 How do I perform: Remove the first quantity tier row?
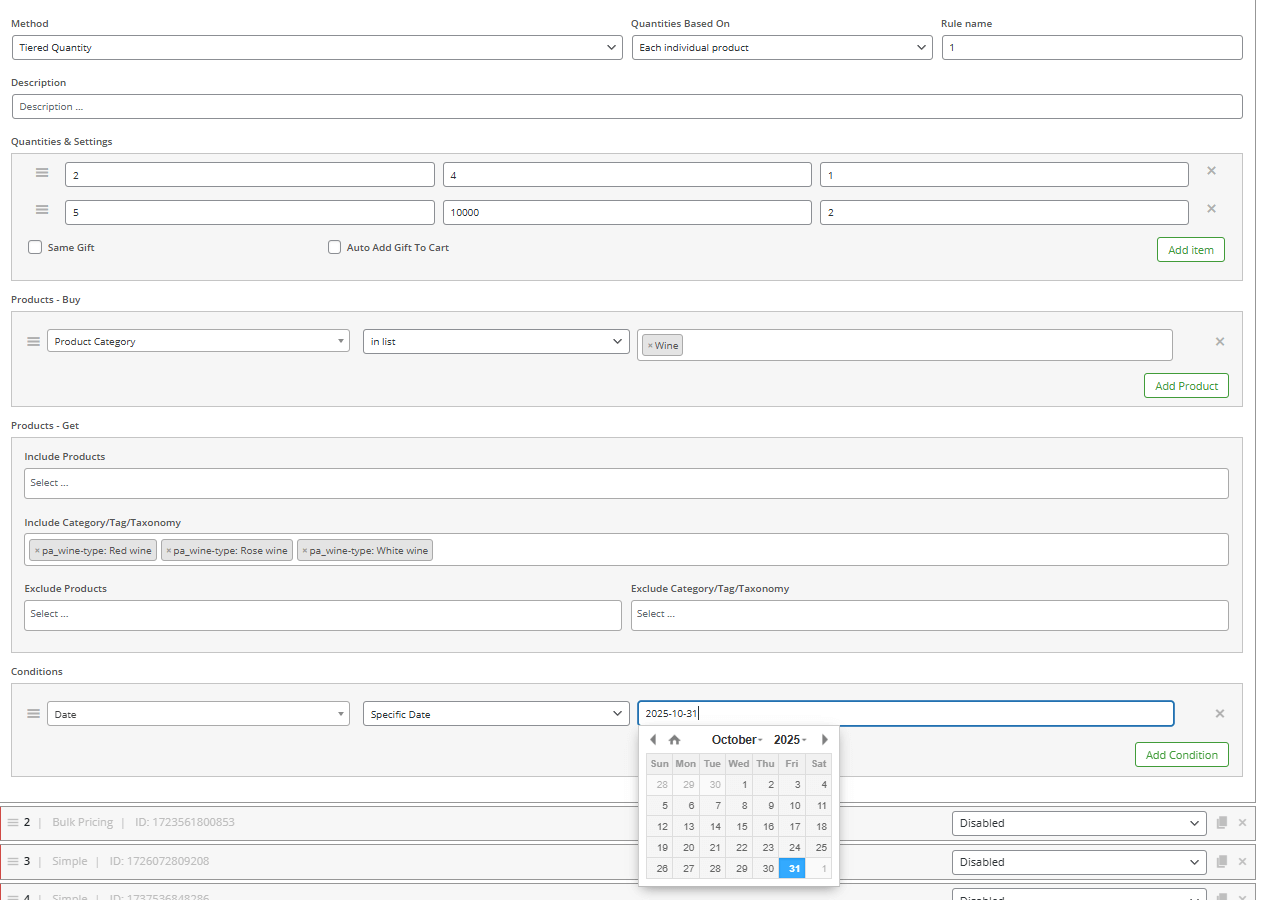1211,171
